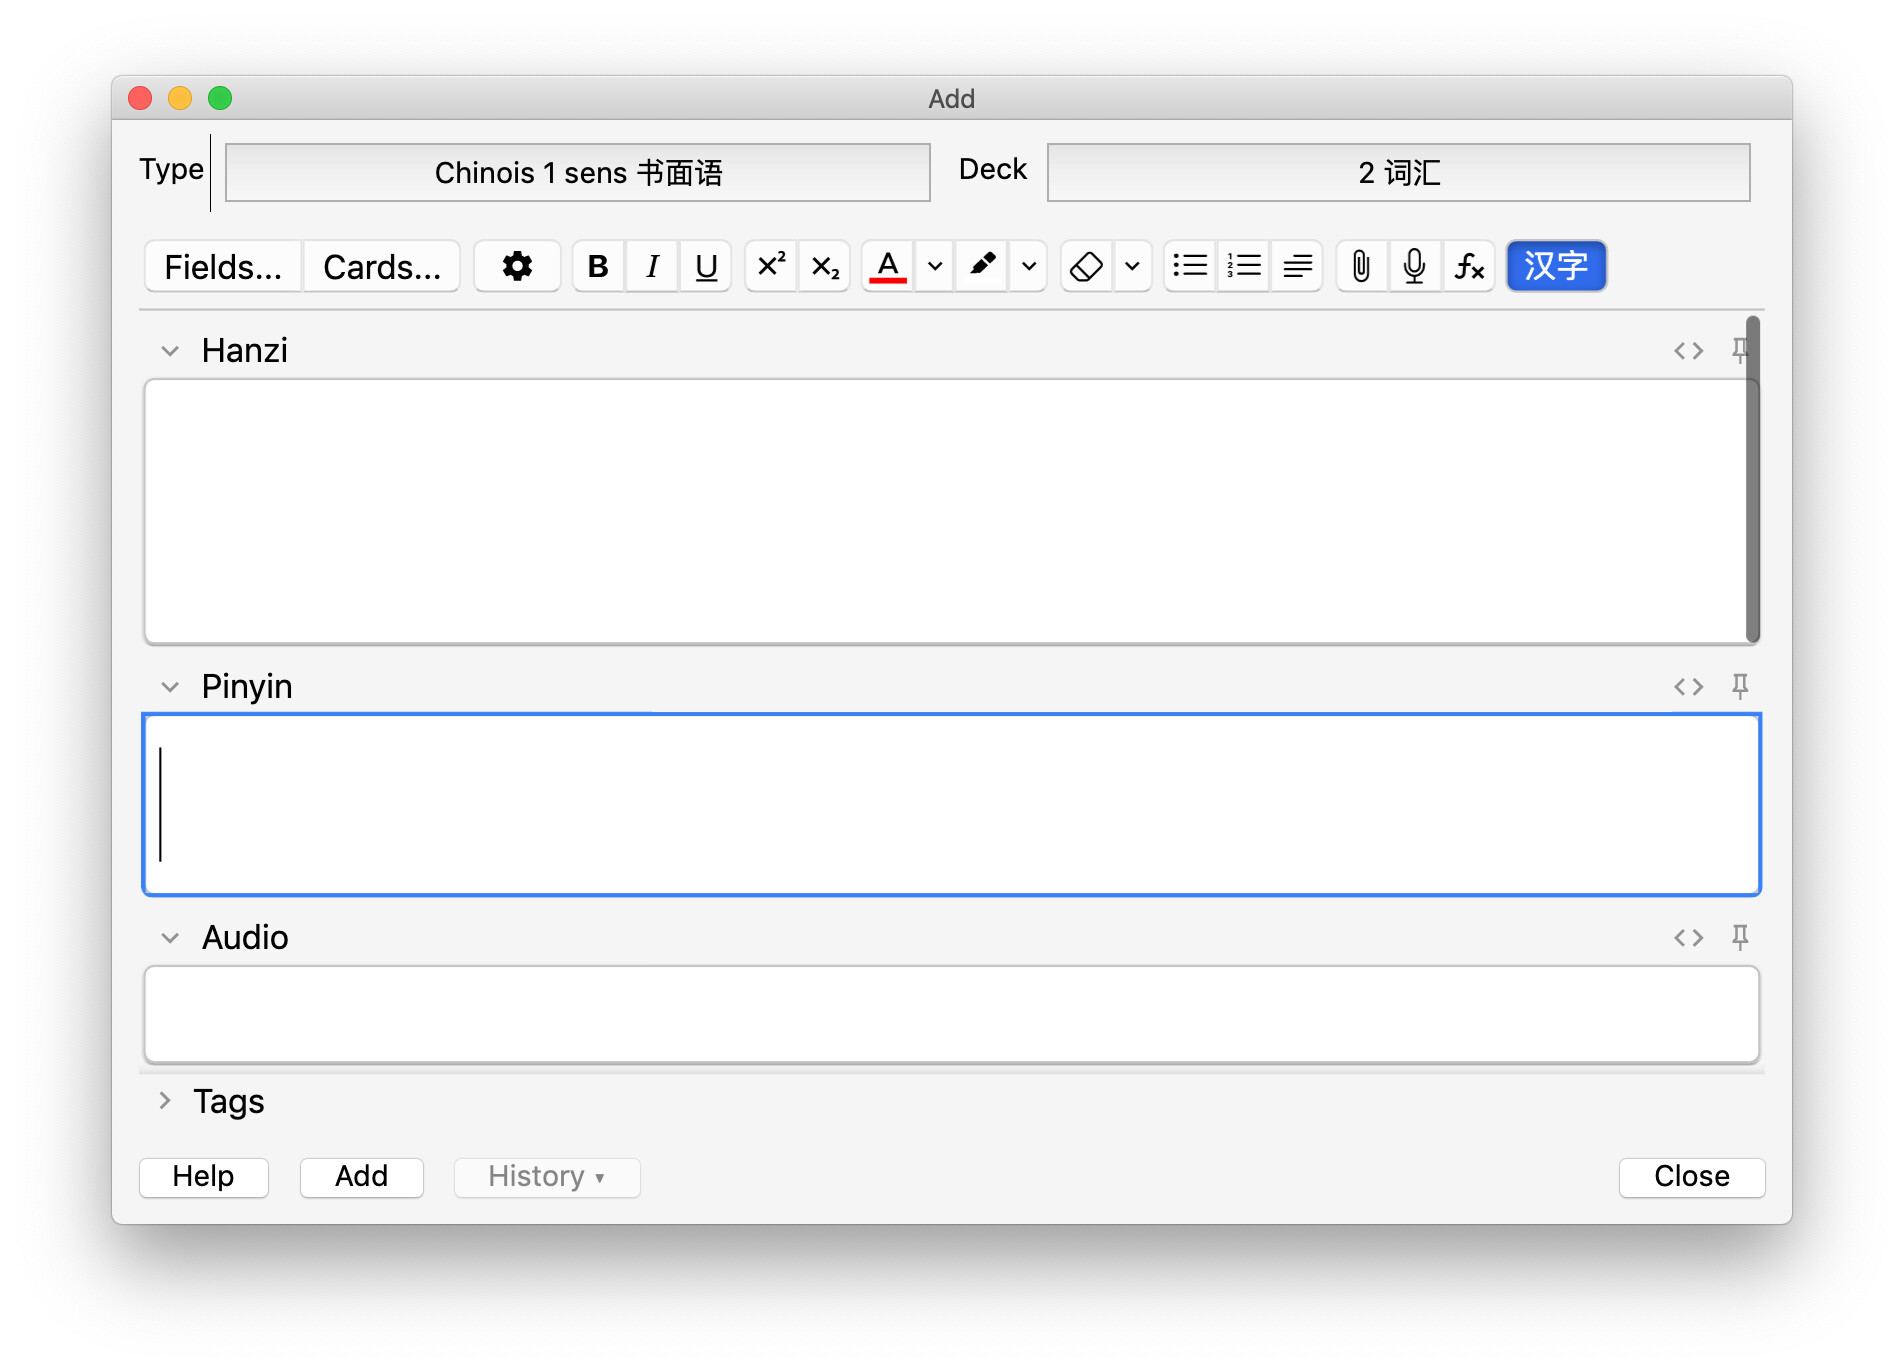Click the Bold formatting icon

[x=598, y=266]
